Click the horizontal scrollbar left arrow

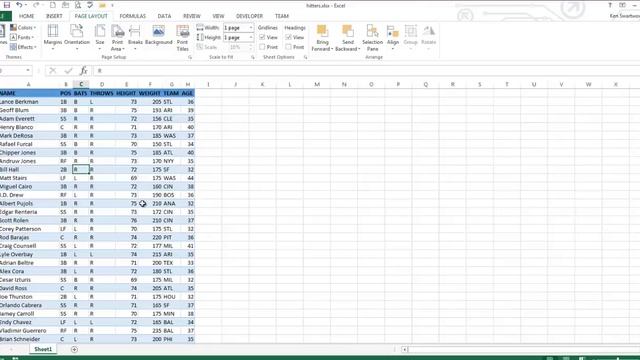404,349
